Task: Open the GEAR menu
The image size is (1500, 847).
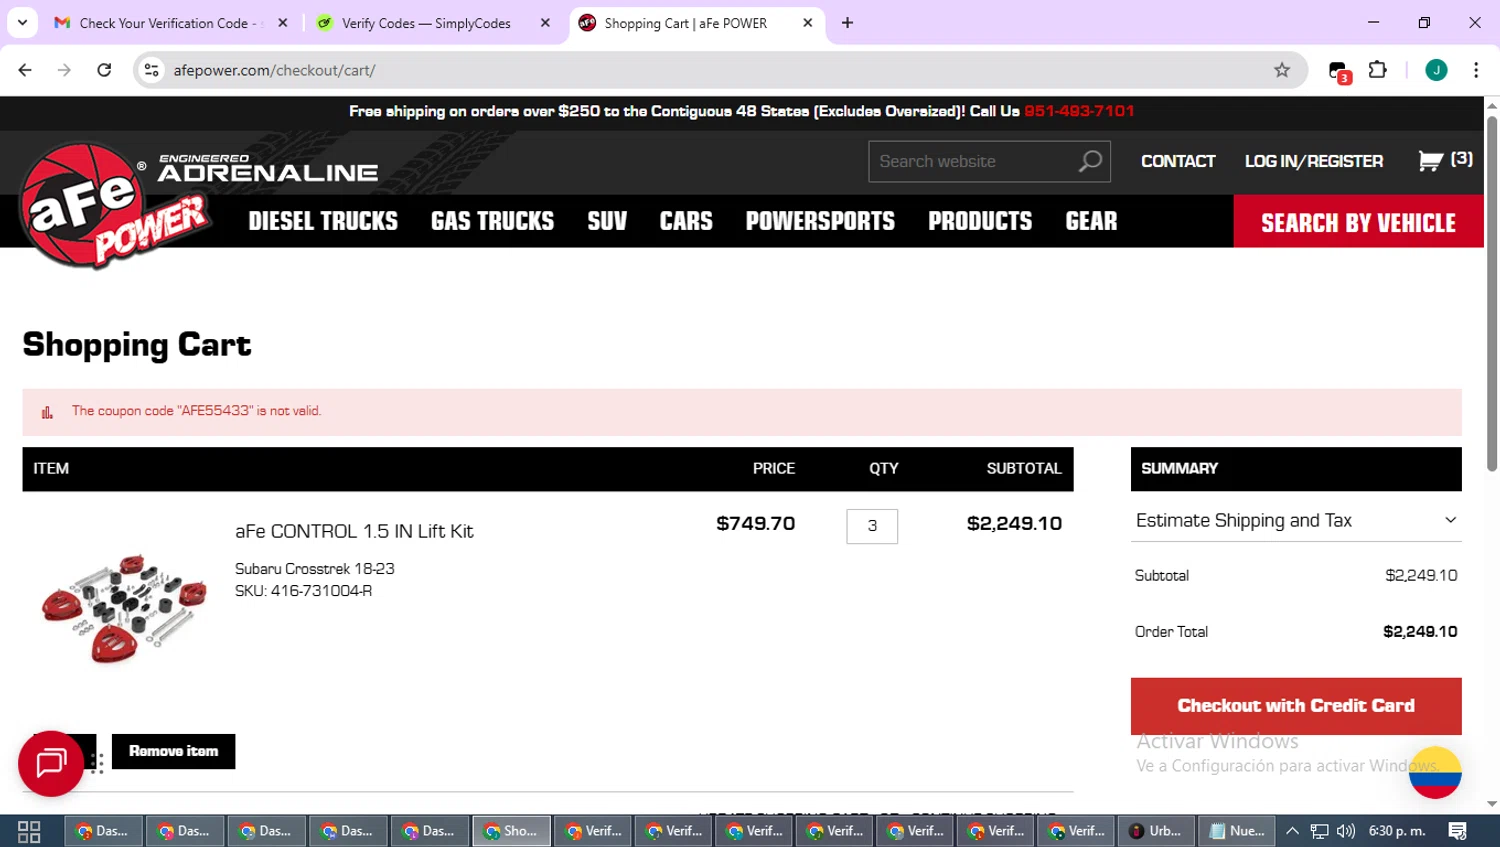Action: click(x=1091, y=221)
